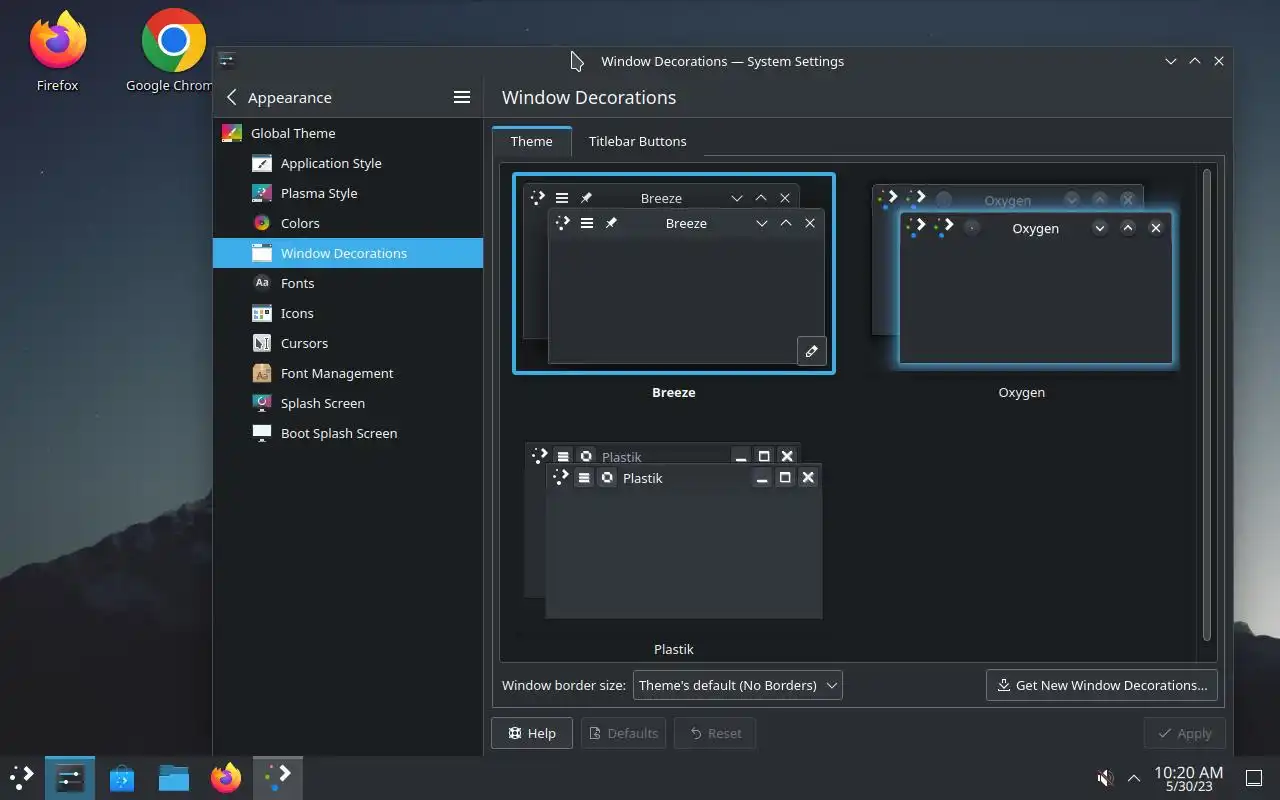Click the muted volume tray icon
This screenshot has width=1280, height=800.
[1105, 777]
